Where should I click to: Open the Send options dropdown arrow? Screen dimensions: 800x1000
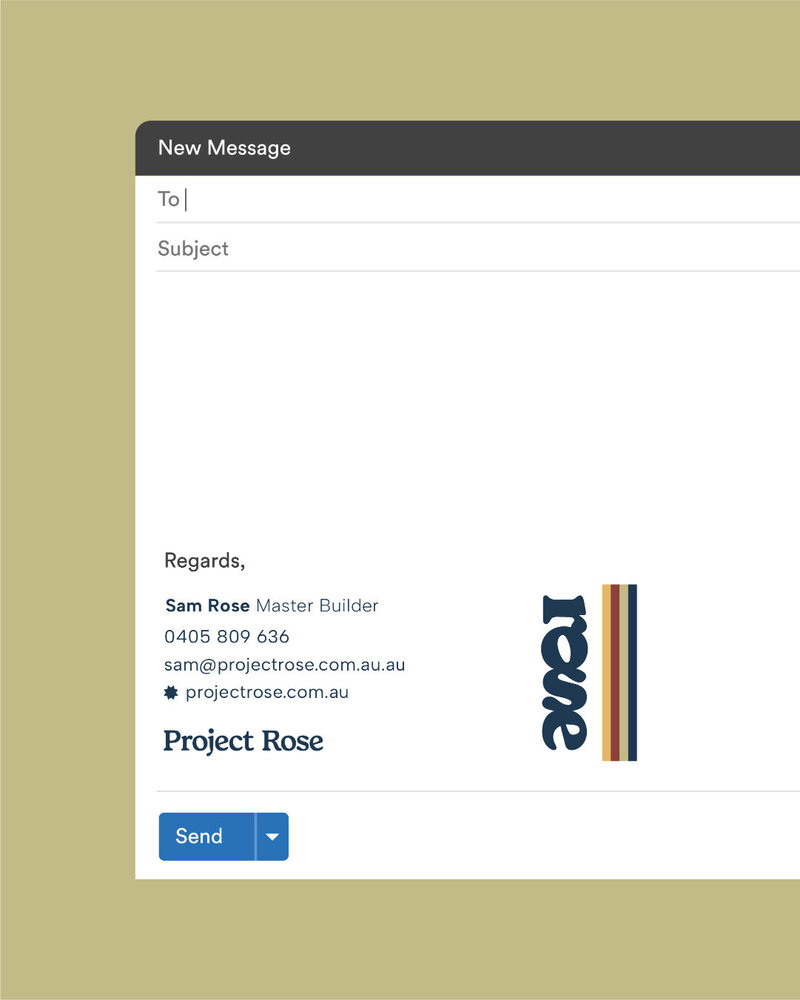[272, 836]
